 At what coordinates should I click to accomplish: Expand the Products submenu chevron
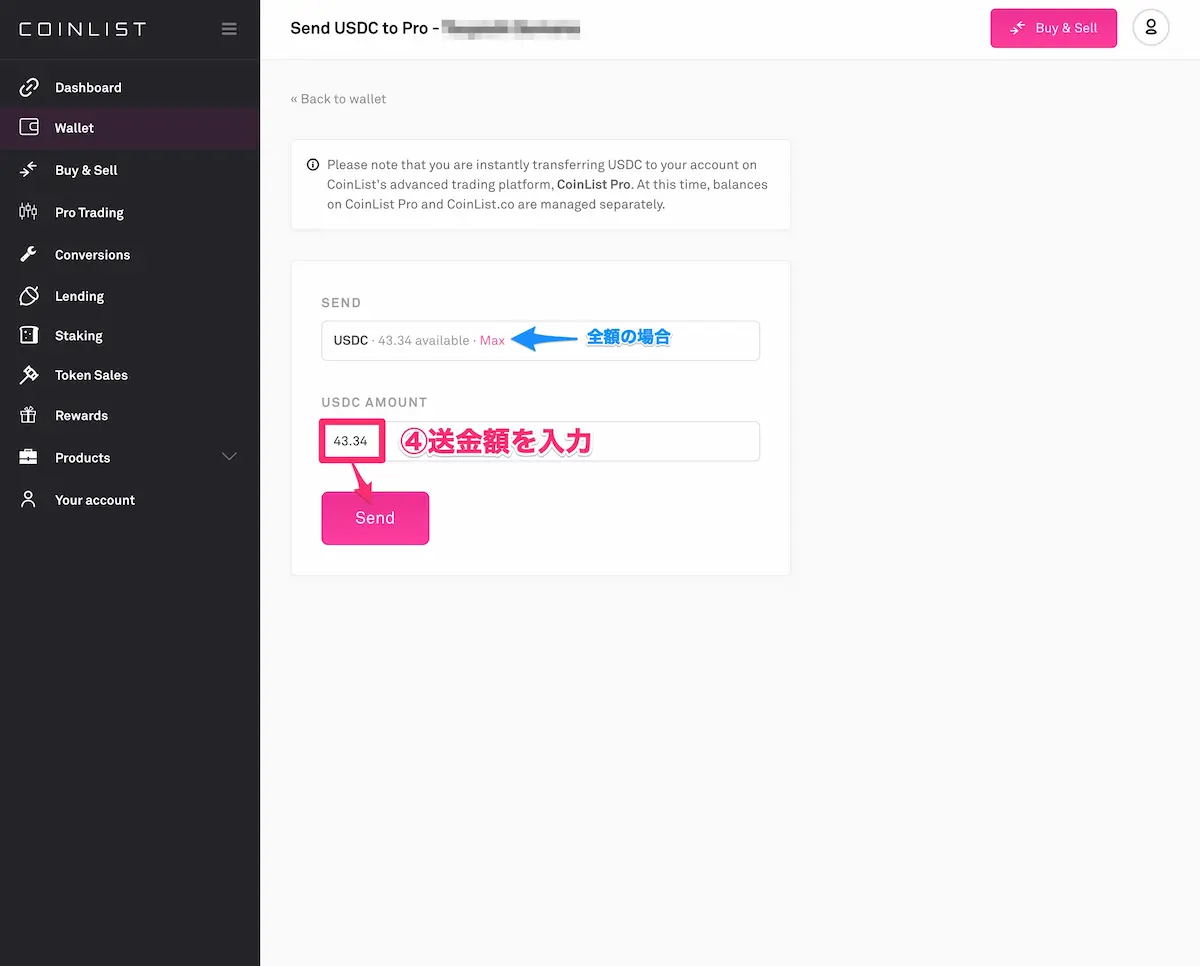pyautogui.click(x=229, y=457)
